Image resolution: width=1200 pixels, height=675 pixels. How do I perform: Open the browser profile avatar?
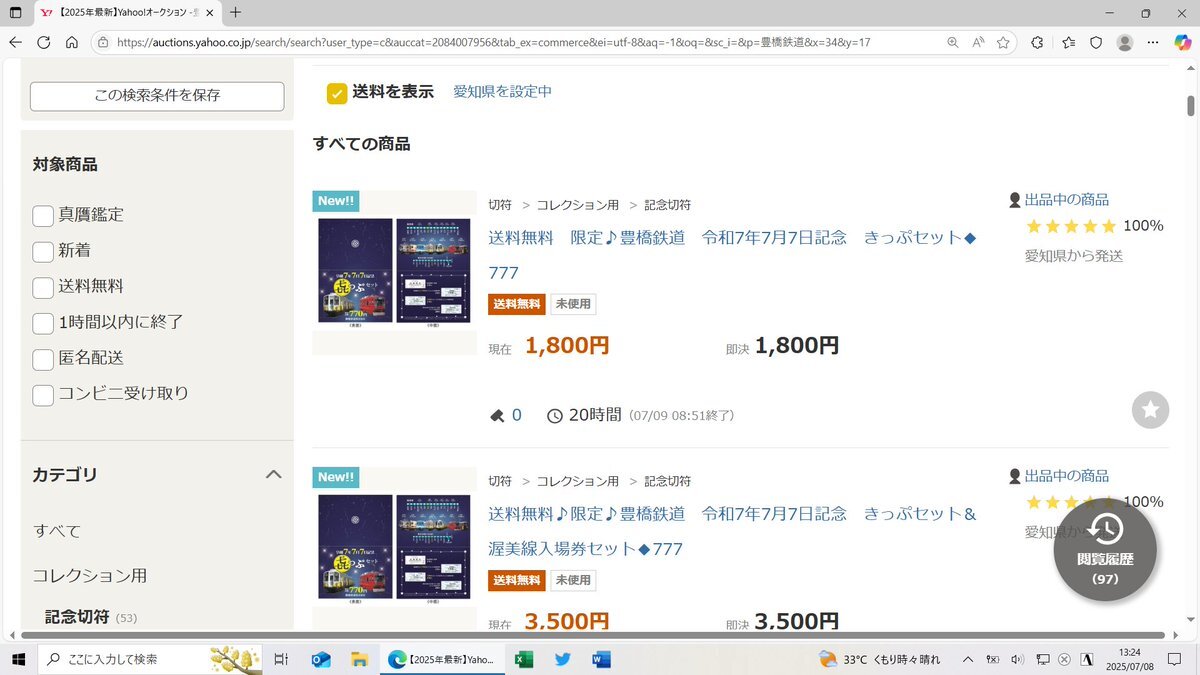pos(1125,42)
